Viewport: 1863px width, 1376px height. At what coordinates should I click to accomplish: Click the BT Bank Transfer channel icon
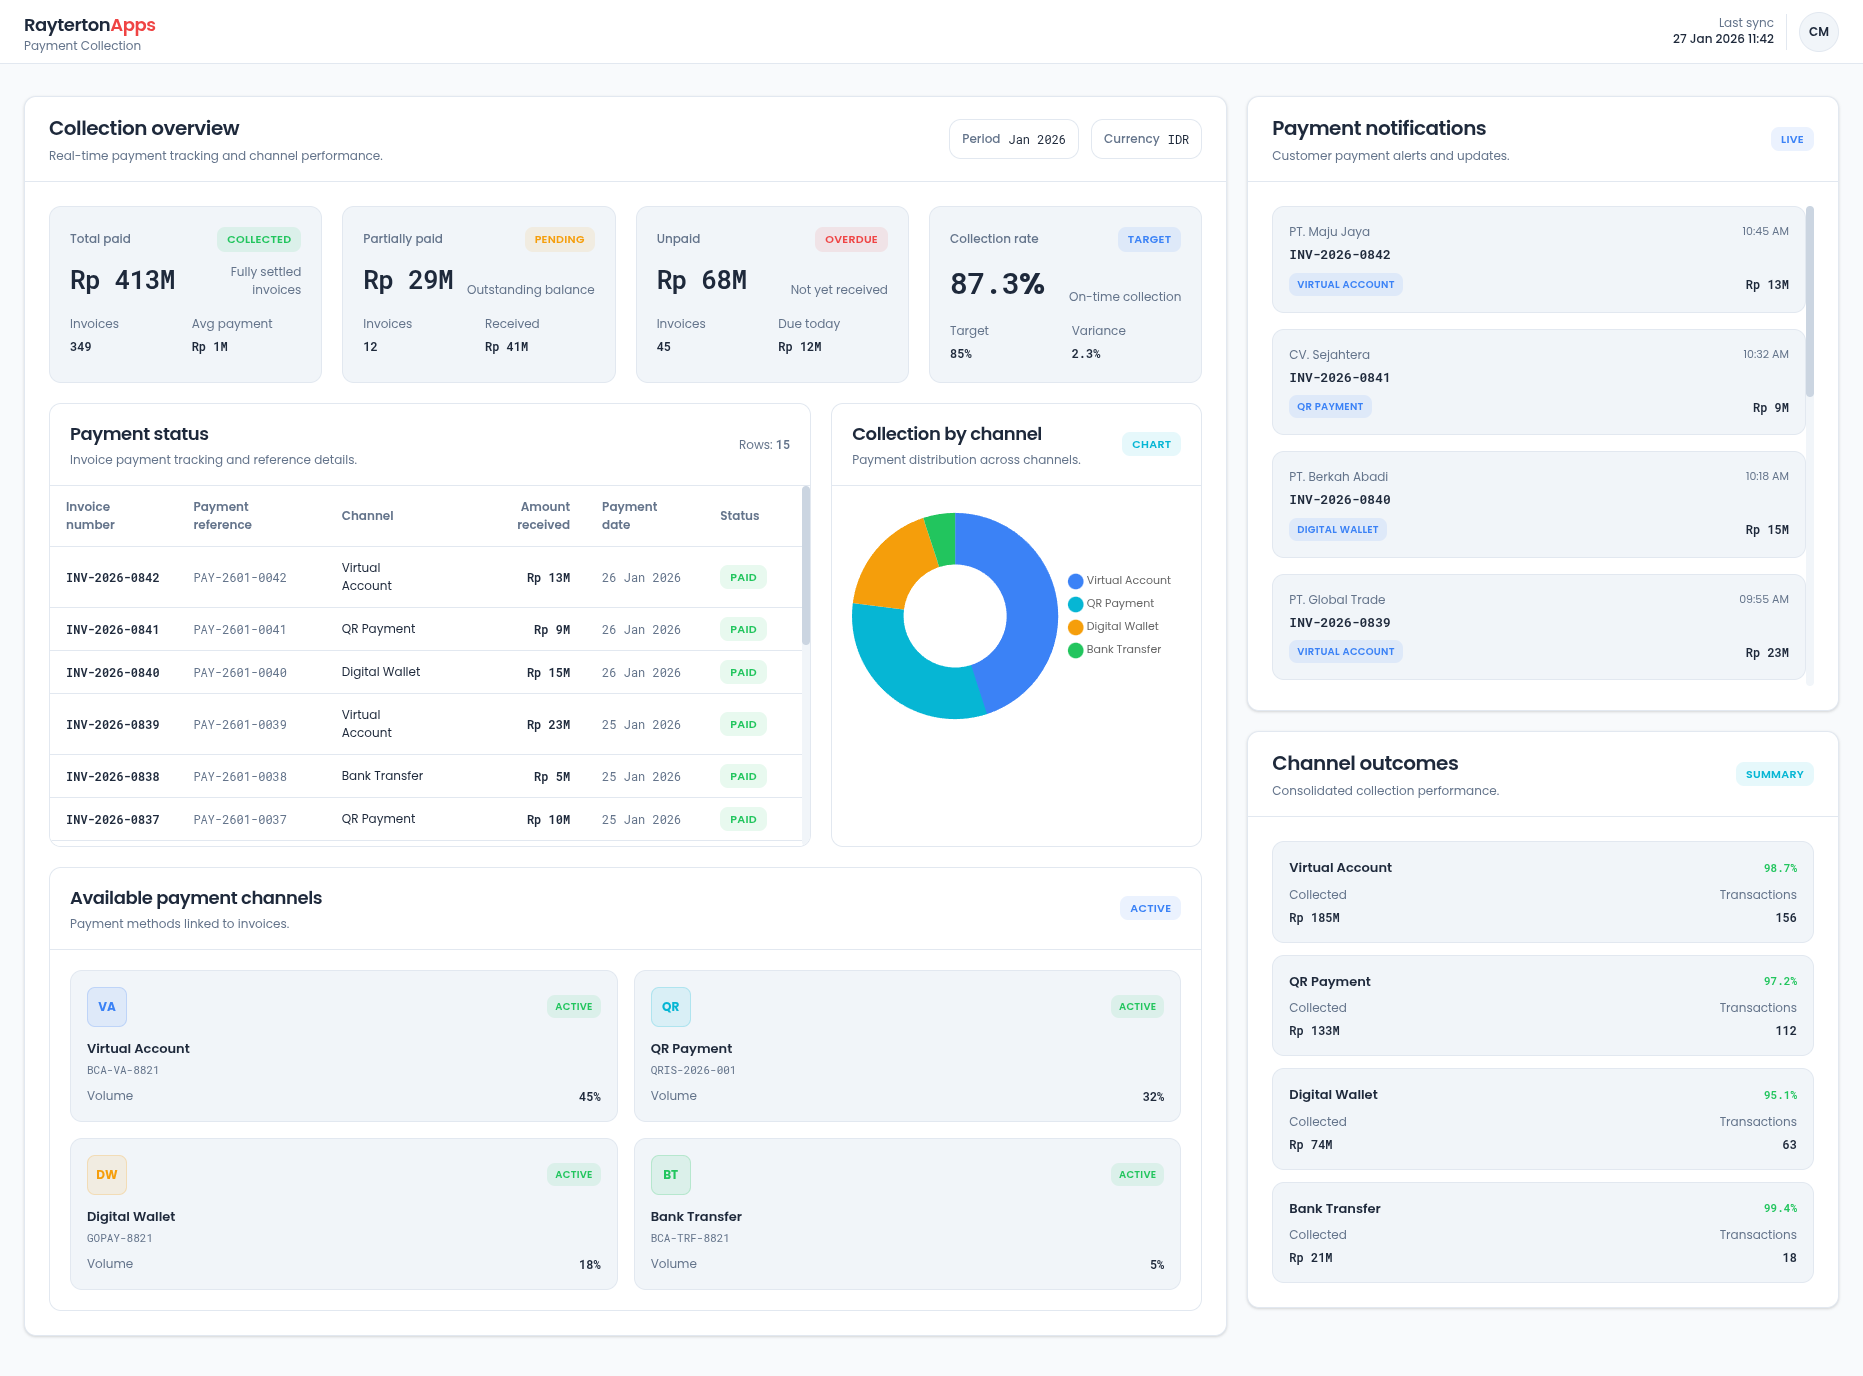670,1175
